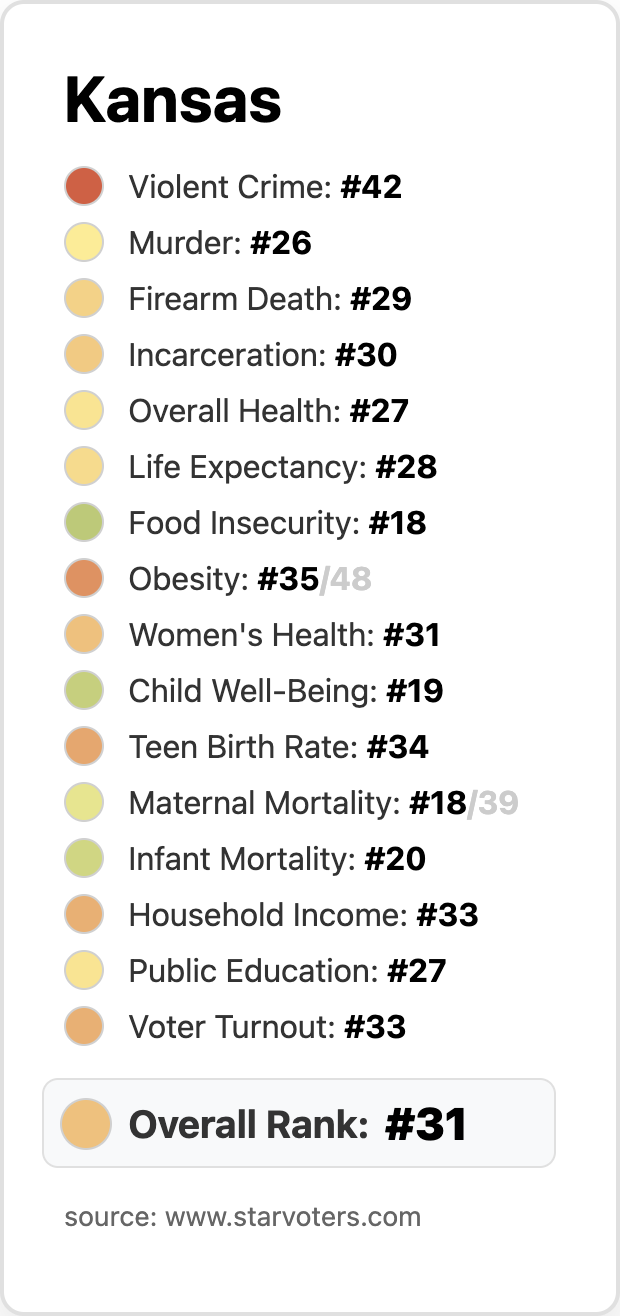620x1316 pixels.
Task: Select the Public Education #27 row
Action: click(x=287, y=971)
